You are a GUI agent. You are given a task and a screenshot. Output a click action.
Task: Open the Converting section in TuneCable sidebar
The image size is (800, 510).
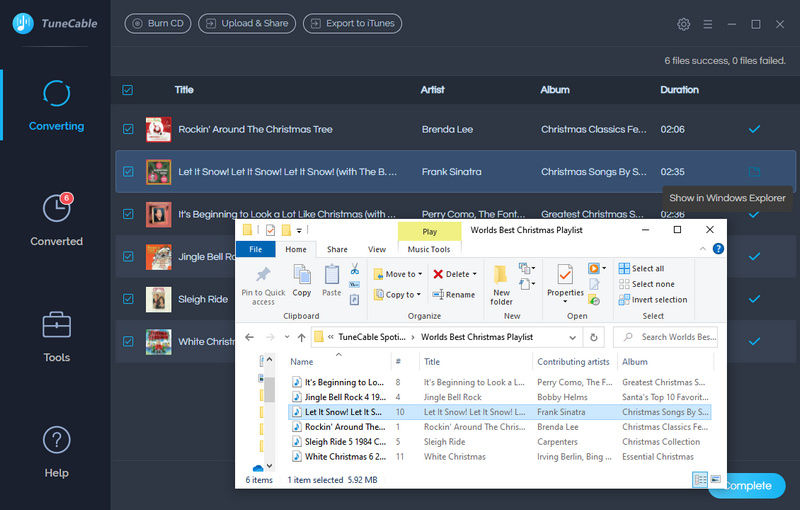click(56, 106)
